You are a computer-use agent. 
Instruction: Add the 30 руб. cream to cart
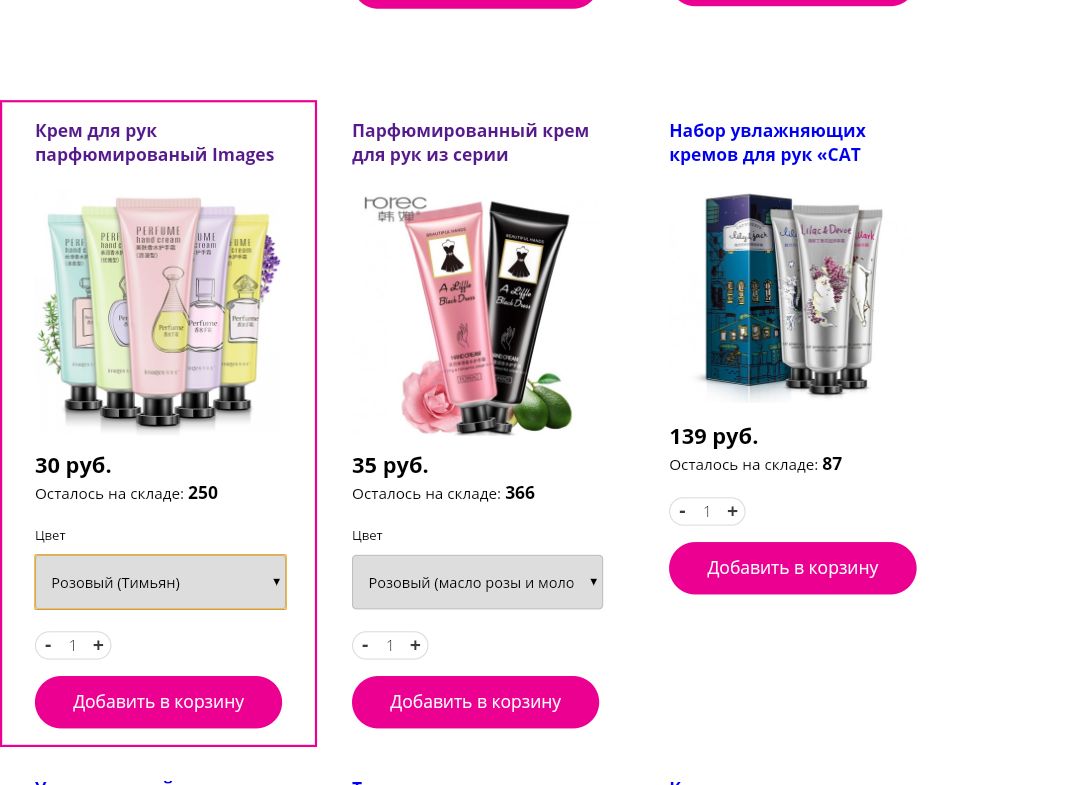click(158, 702)
